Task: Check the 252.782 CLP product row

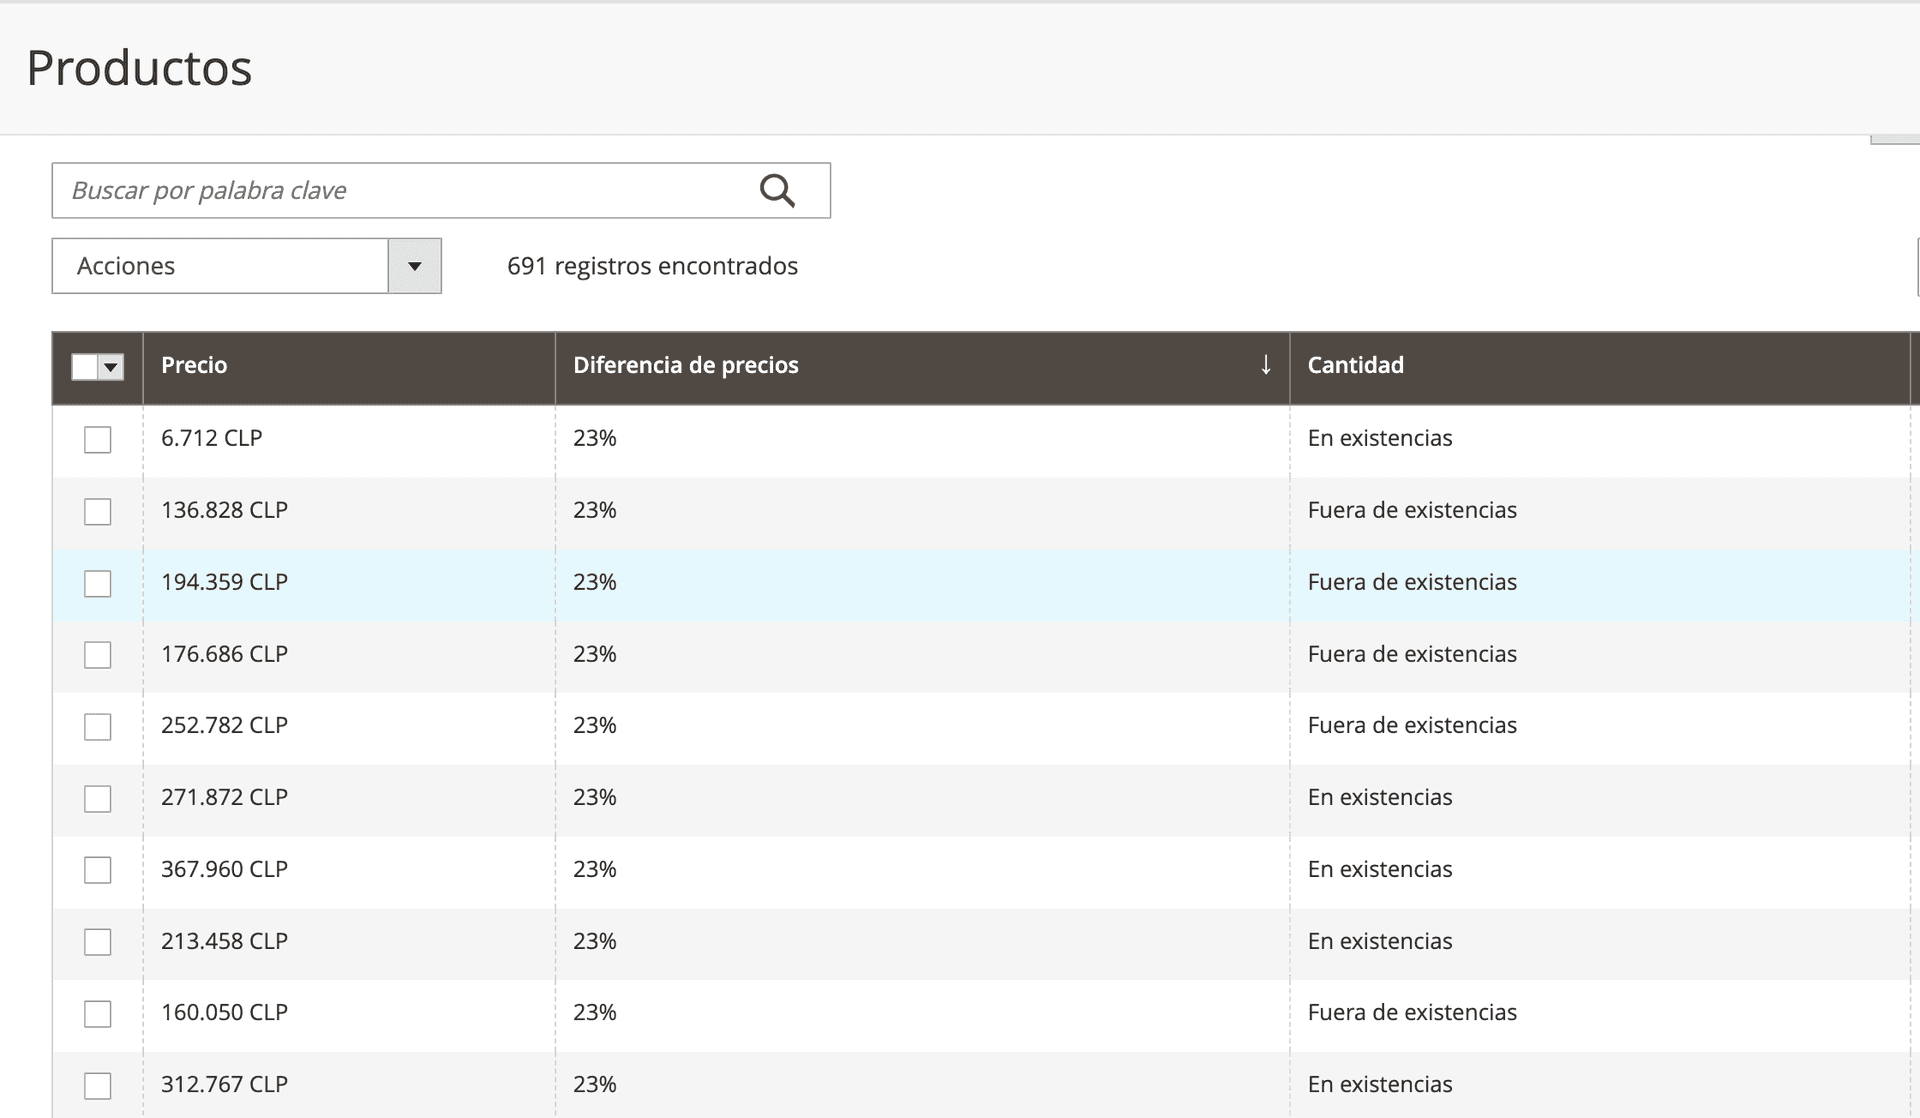Action: tap(97, 727)
